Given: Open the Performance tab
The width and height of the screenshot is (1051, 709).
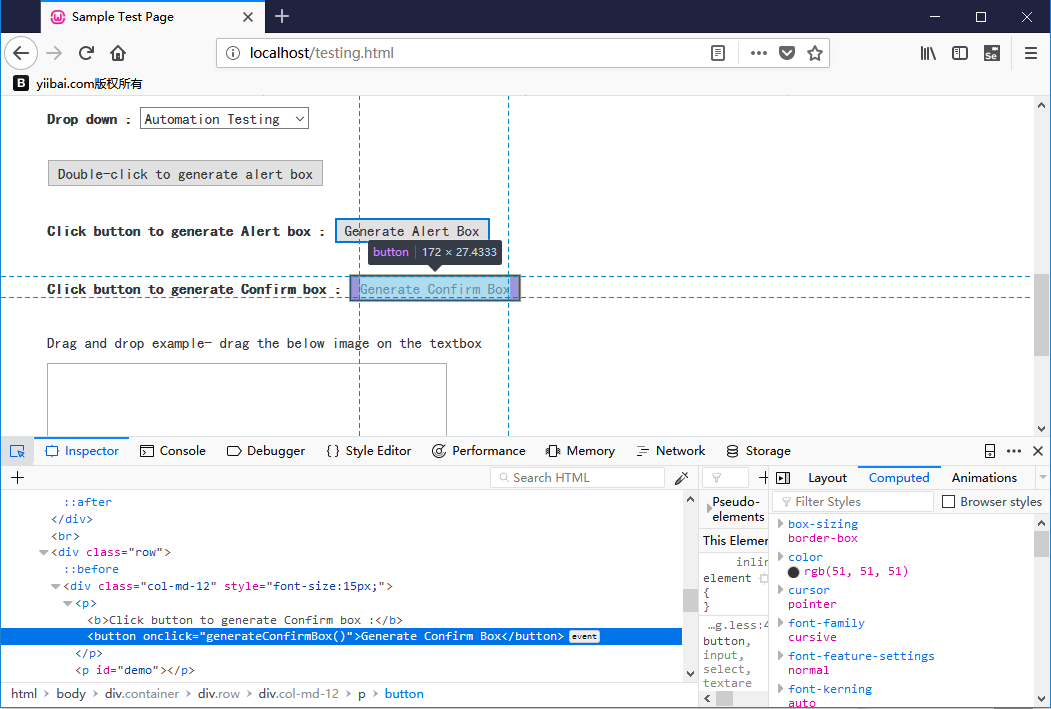Looking at the screenshot, I should [479, 451].
